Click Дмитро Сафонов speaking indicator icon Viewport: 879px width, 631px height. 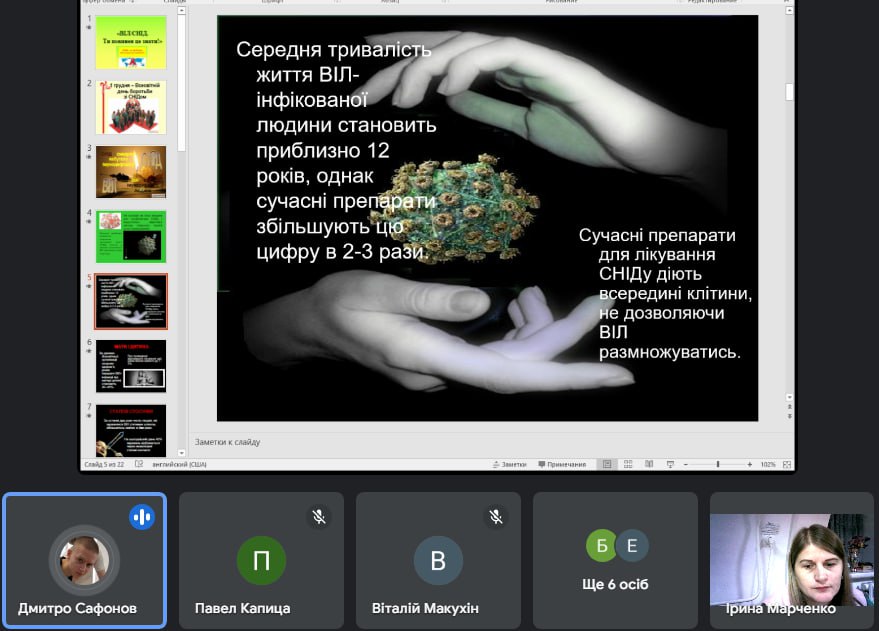tap(142, 517)
